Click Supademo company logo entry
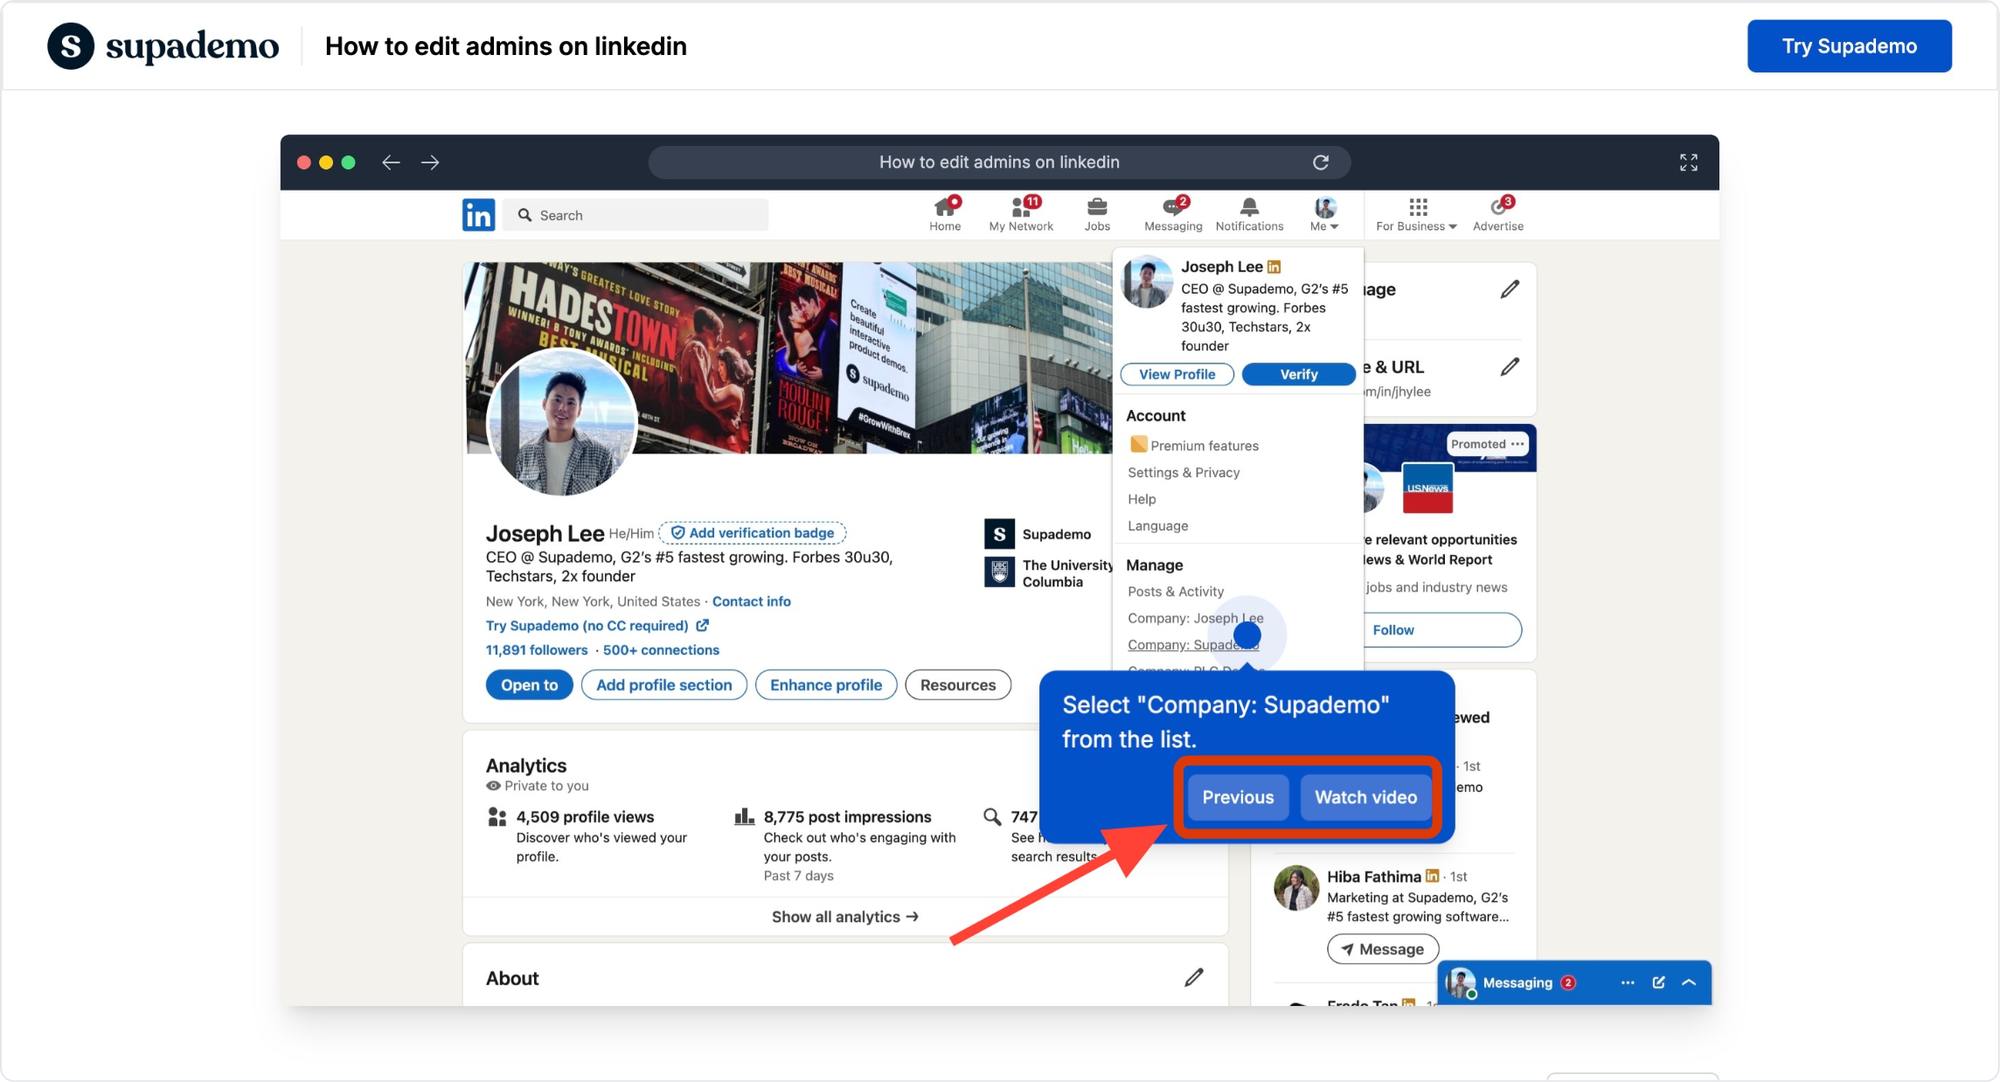The height and width of the screenshot is (1082, 2000). [x=999, y=534]
